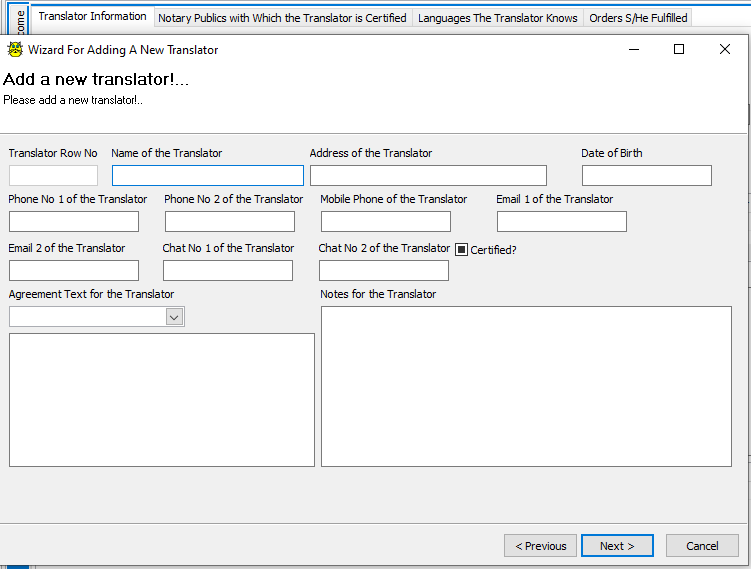Viewport: 751px width, 569px height.
Task: Click the Next > button
Action: [x=617, y=546]
